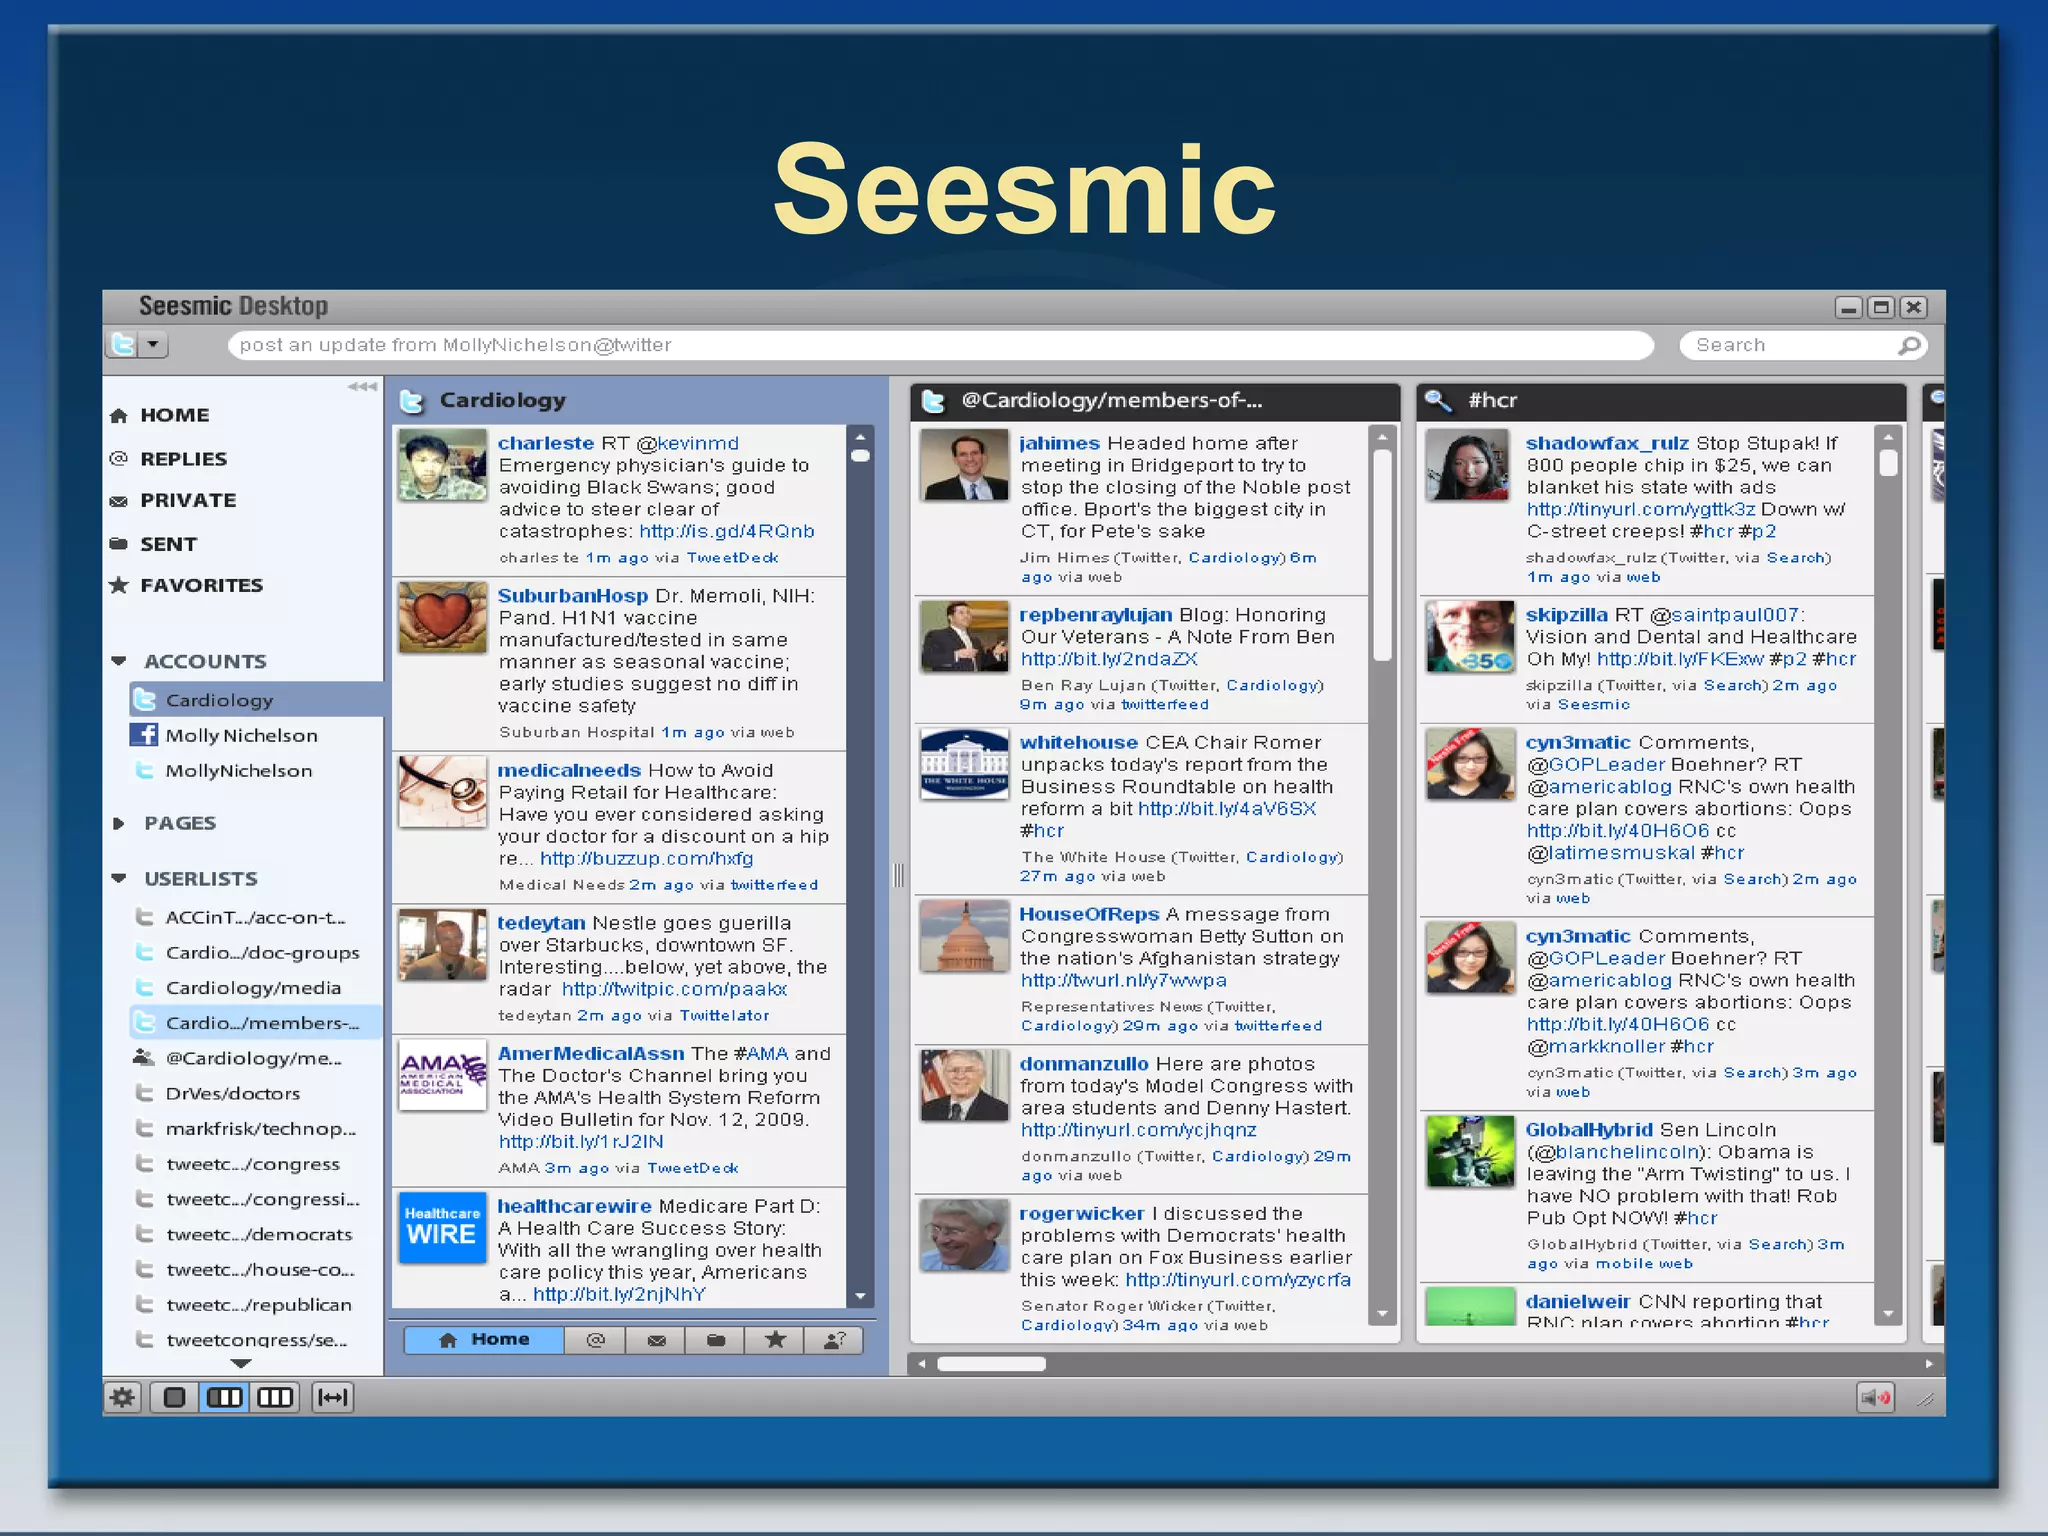The height and width of the screenshot is (1536, 2048).
Task: Open REPLIES in the sidebar
Action: (x=183, y=459)
